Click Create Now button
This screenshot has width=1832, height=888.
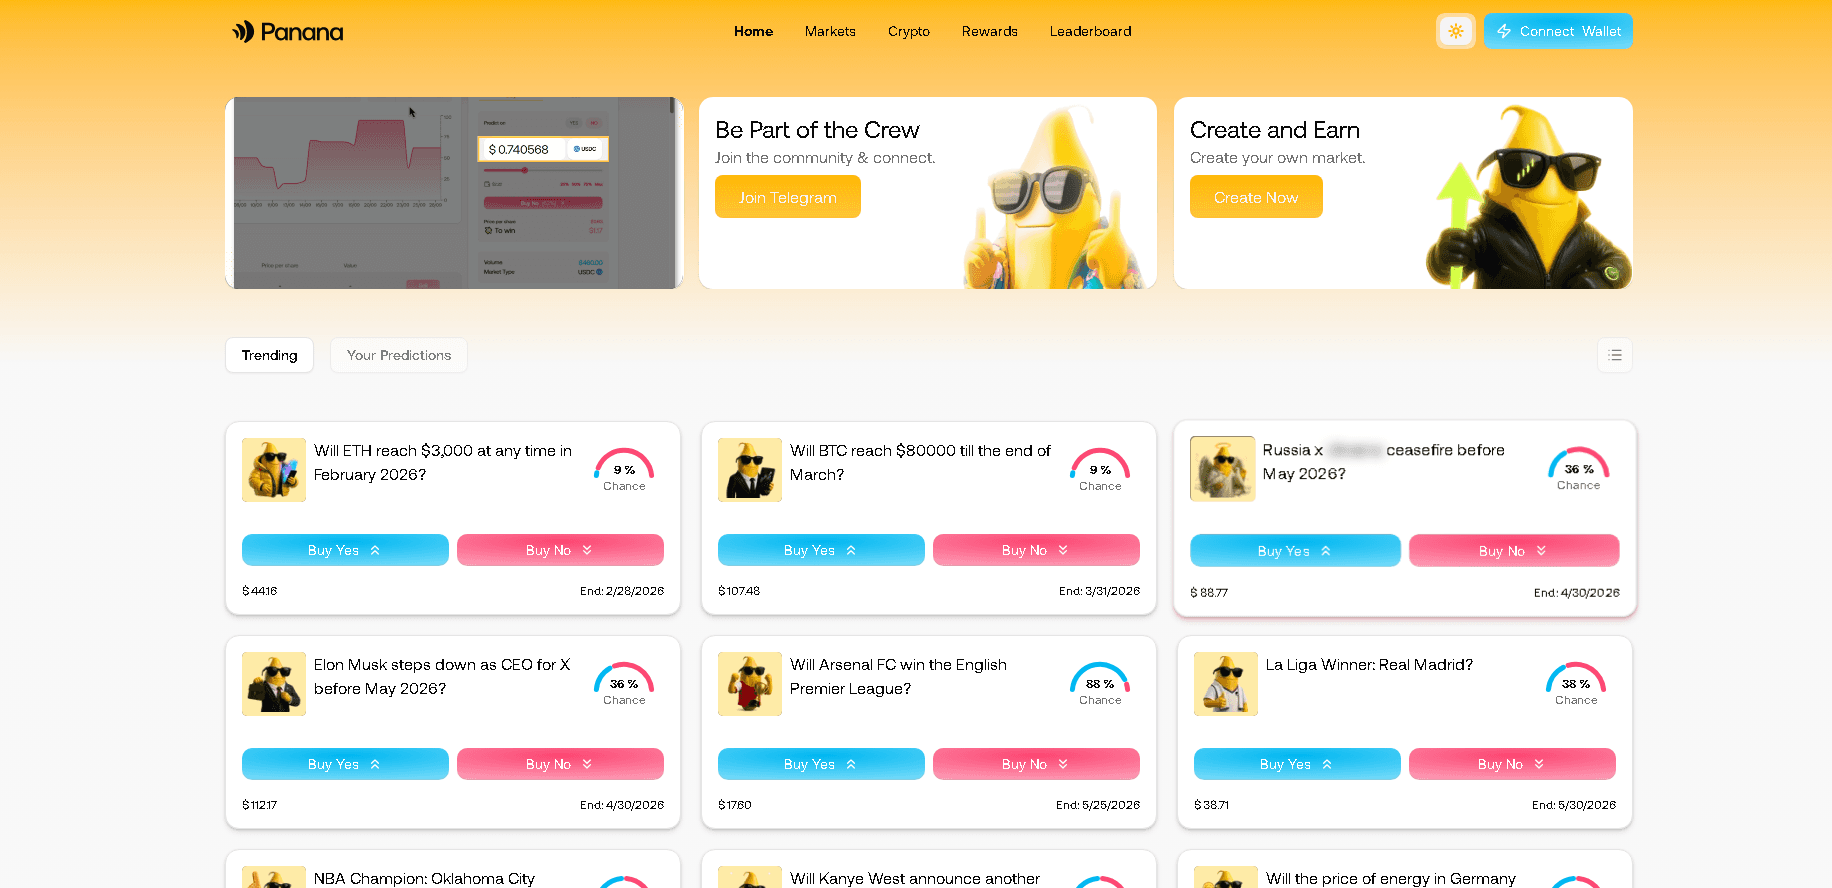[x=1255, y=197]
